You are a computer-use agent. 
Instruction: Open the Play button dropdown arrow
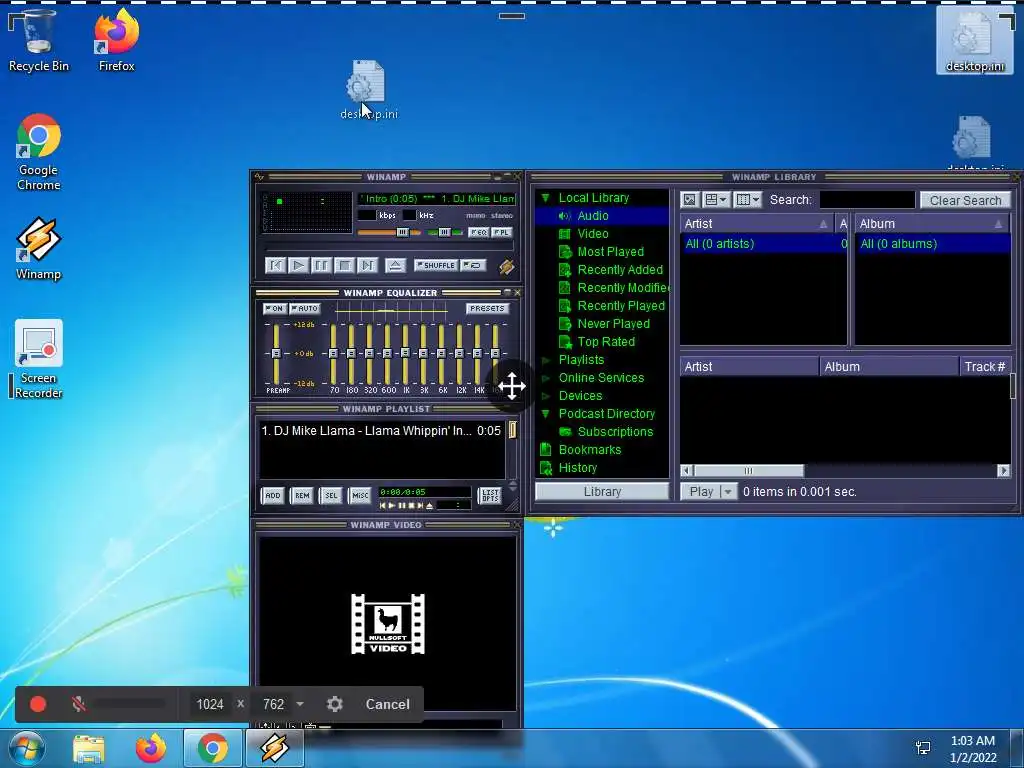[x=729, y=492]
